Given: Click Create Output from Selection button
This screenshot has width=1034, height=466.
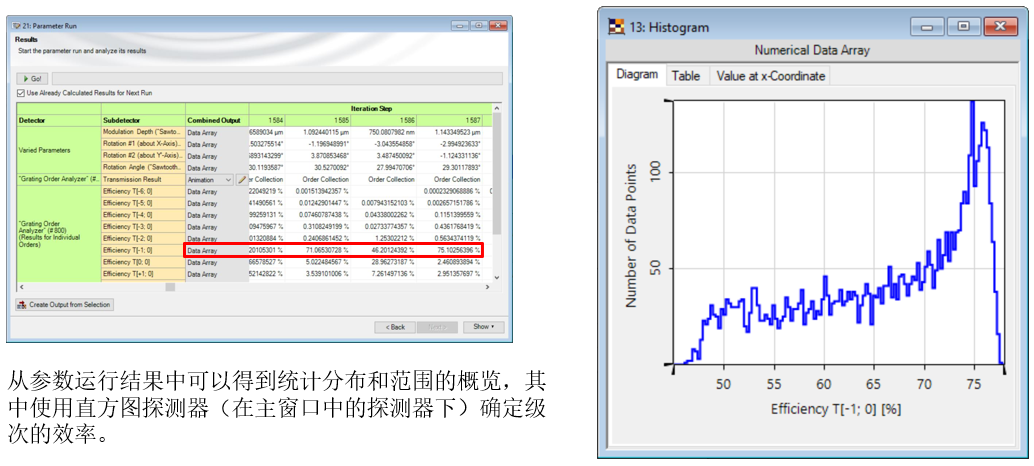Looking at the screenshot, I should 65,305.
